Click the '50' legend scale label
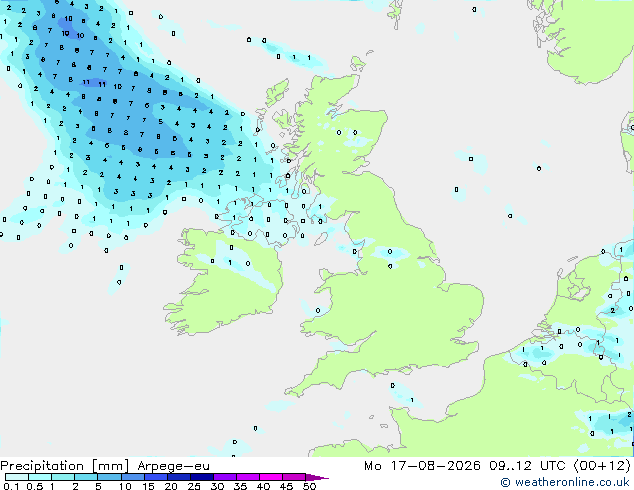 pos(309,486)
